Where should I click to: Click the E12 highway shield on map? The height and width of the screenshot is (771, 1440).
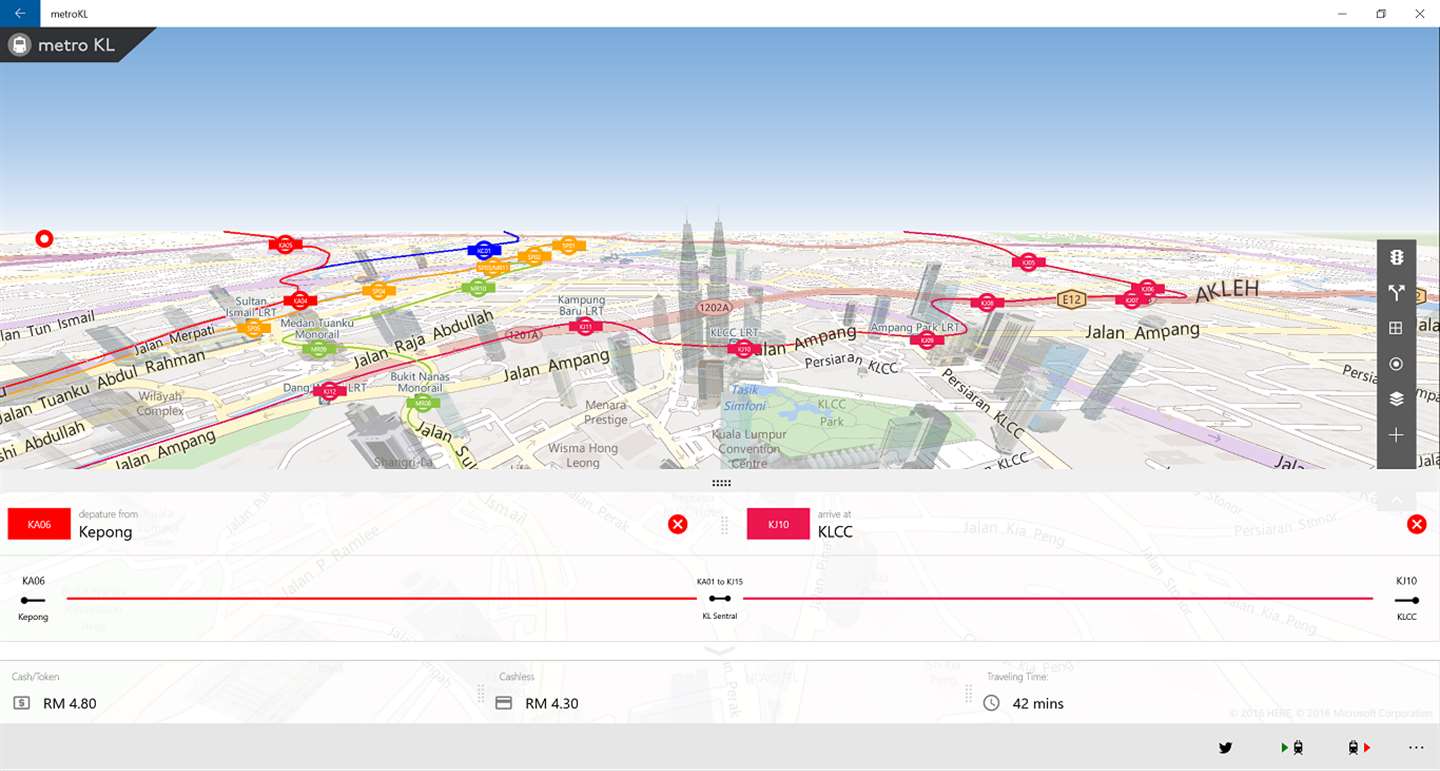pyautogui.click(x=1073, y=298)
